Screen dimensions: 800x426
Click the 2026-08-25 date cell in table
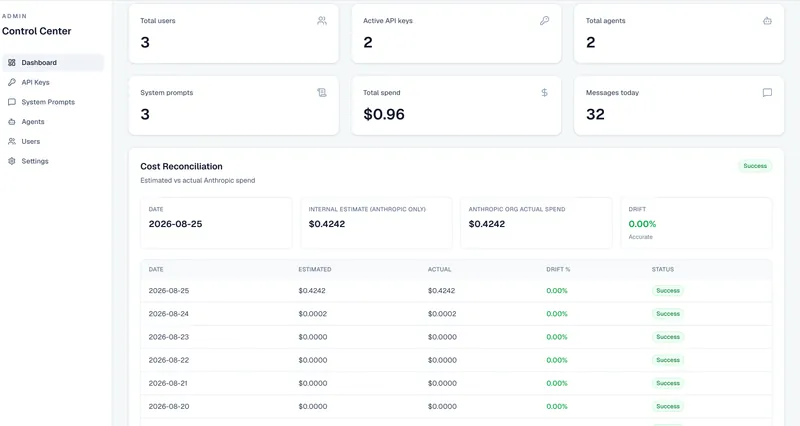[169, 291]
